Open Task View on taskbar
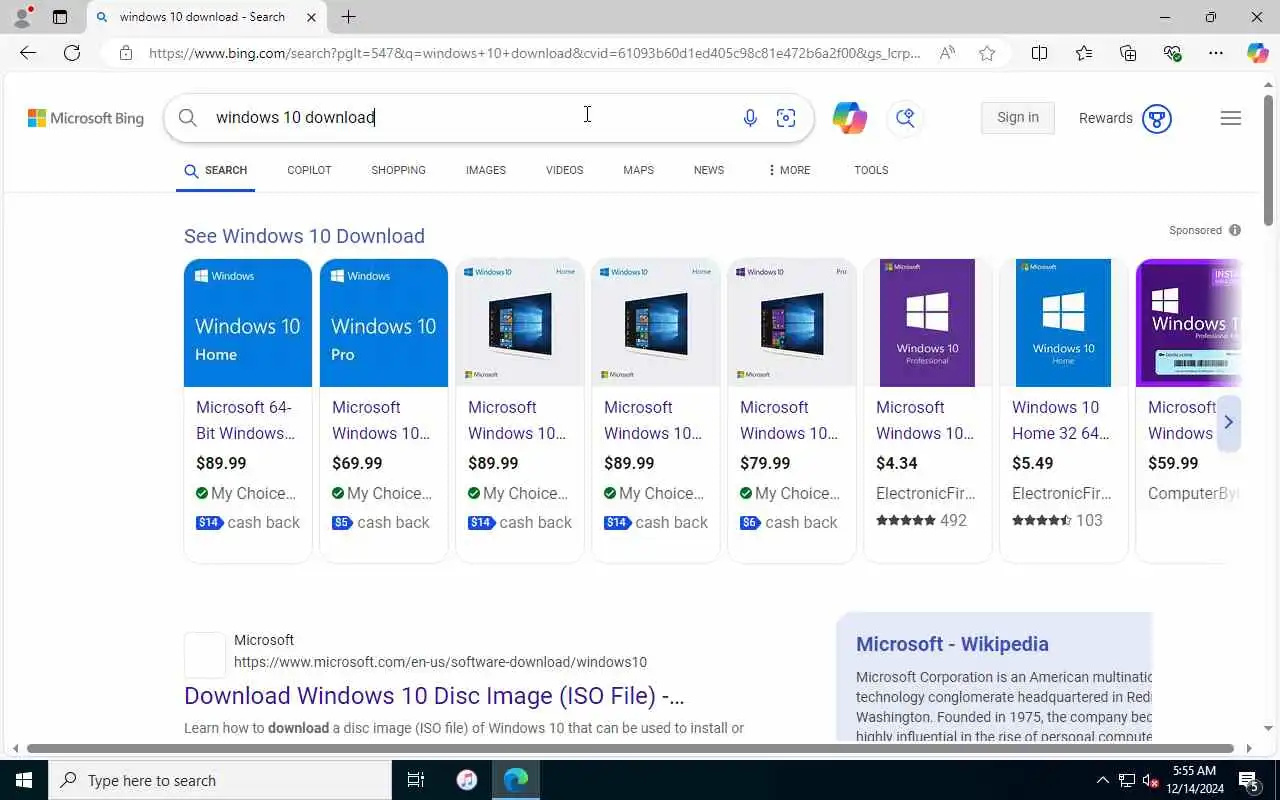Screen dimensions: 1280x800 [416, 780]
